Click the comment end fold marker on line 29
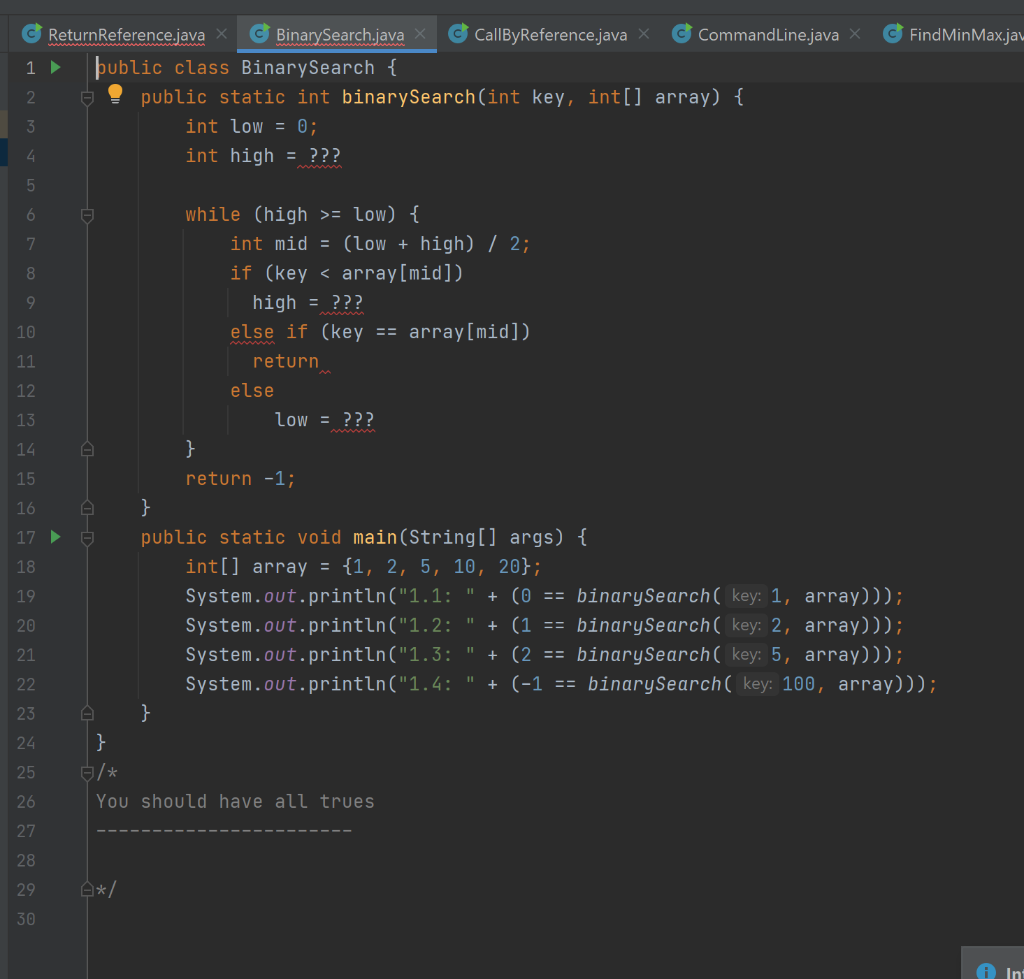1024x979 pixels. 87,890
